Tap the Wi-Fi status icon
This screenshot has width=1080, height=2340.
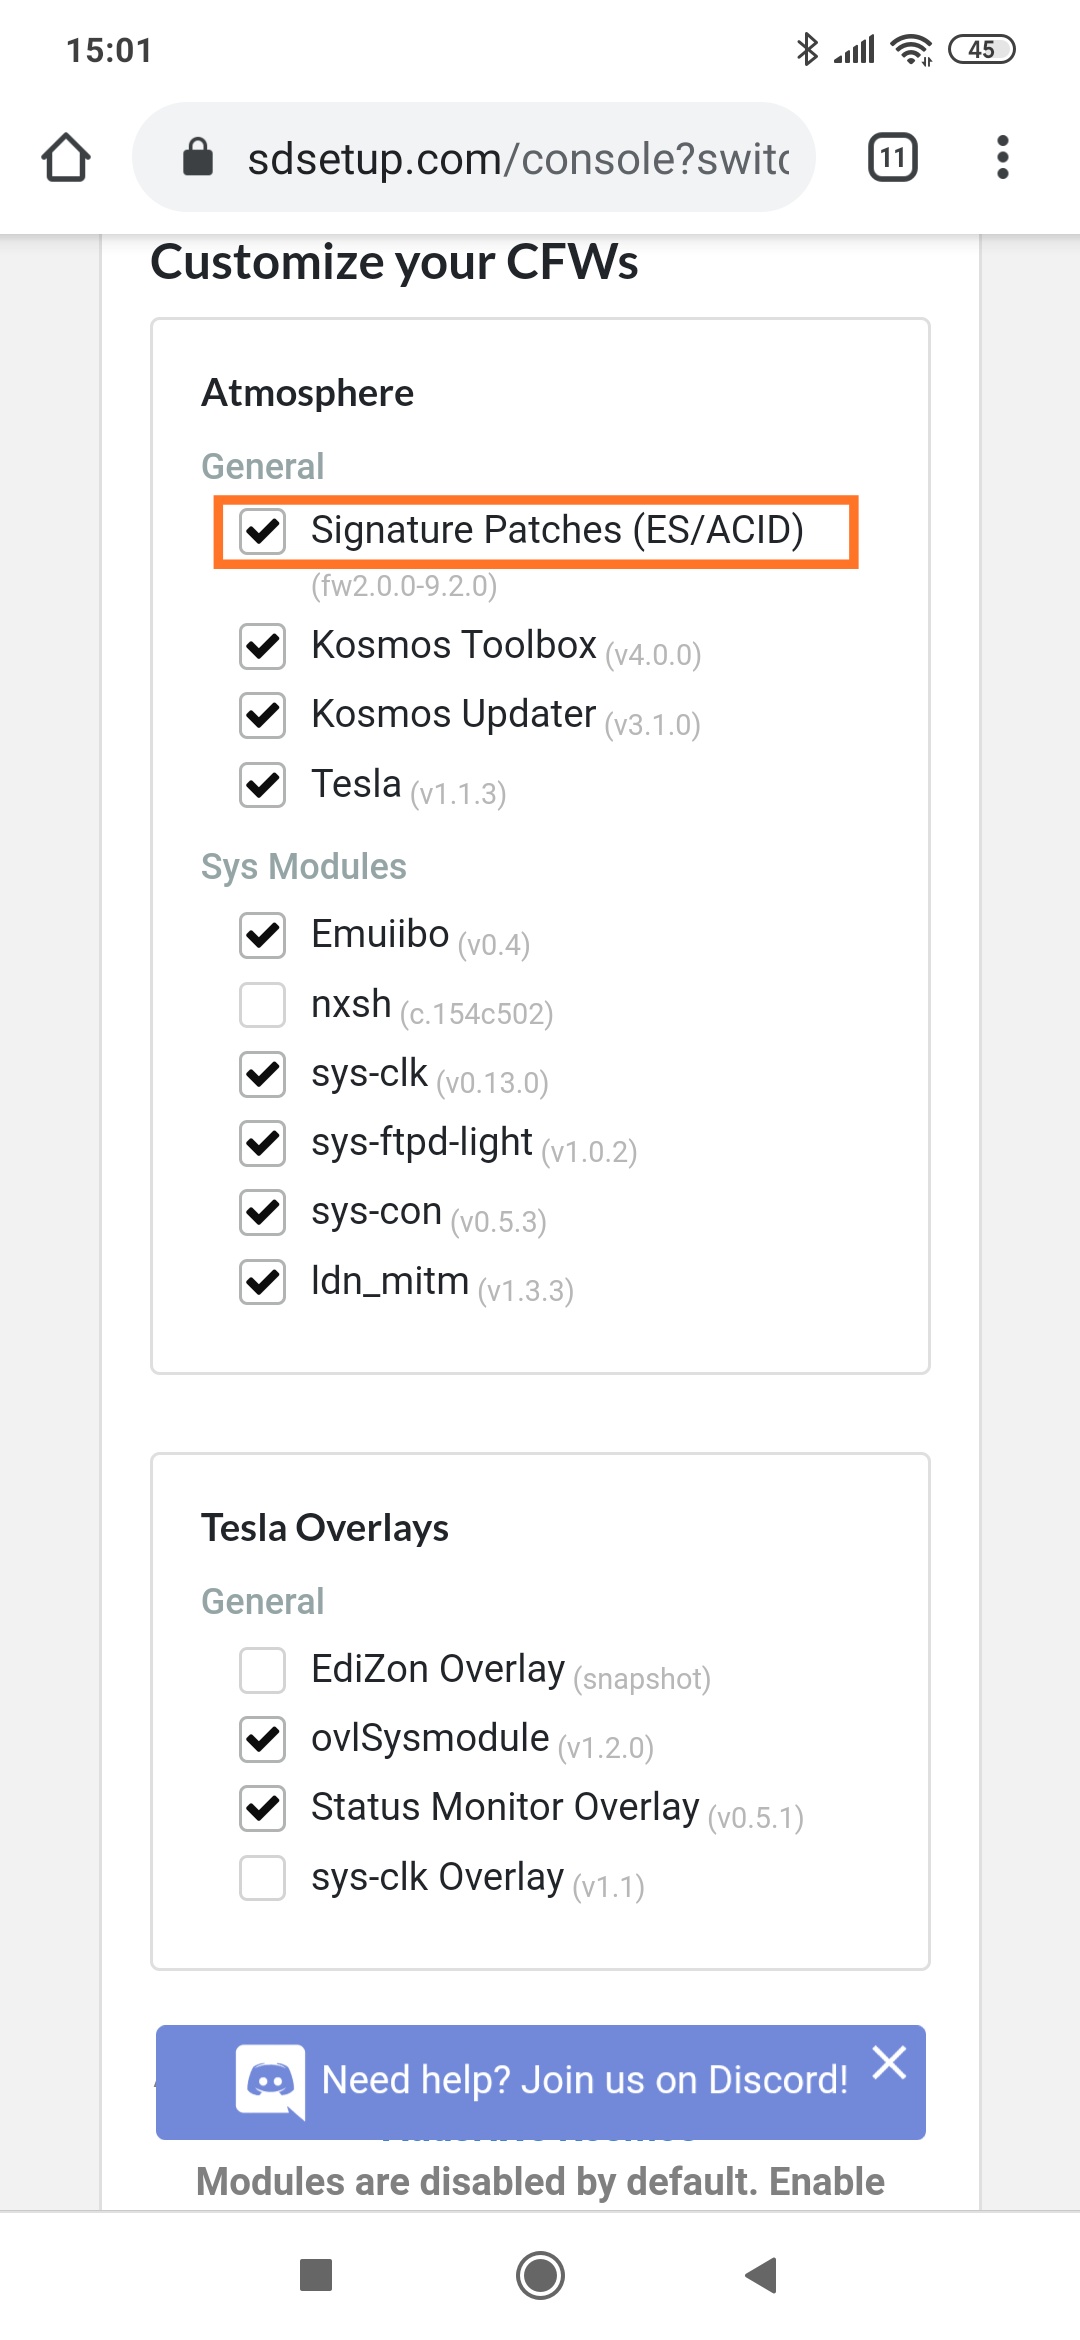(912, 49)
